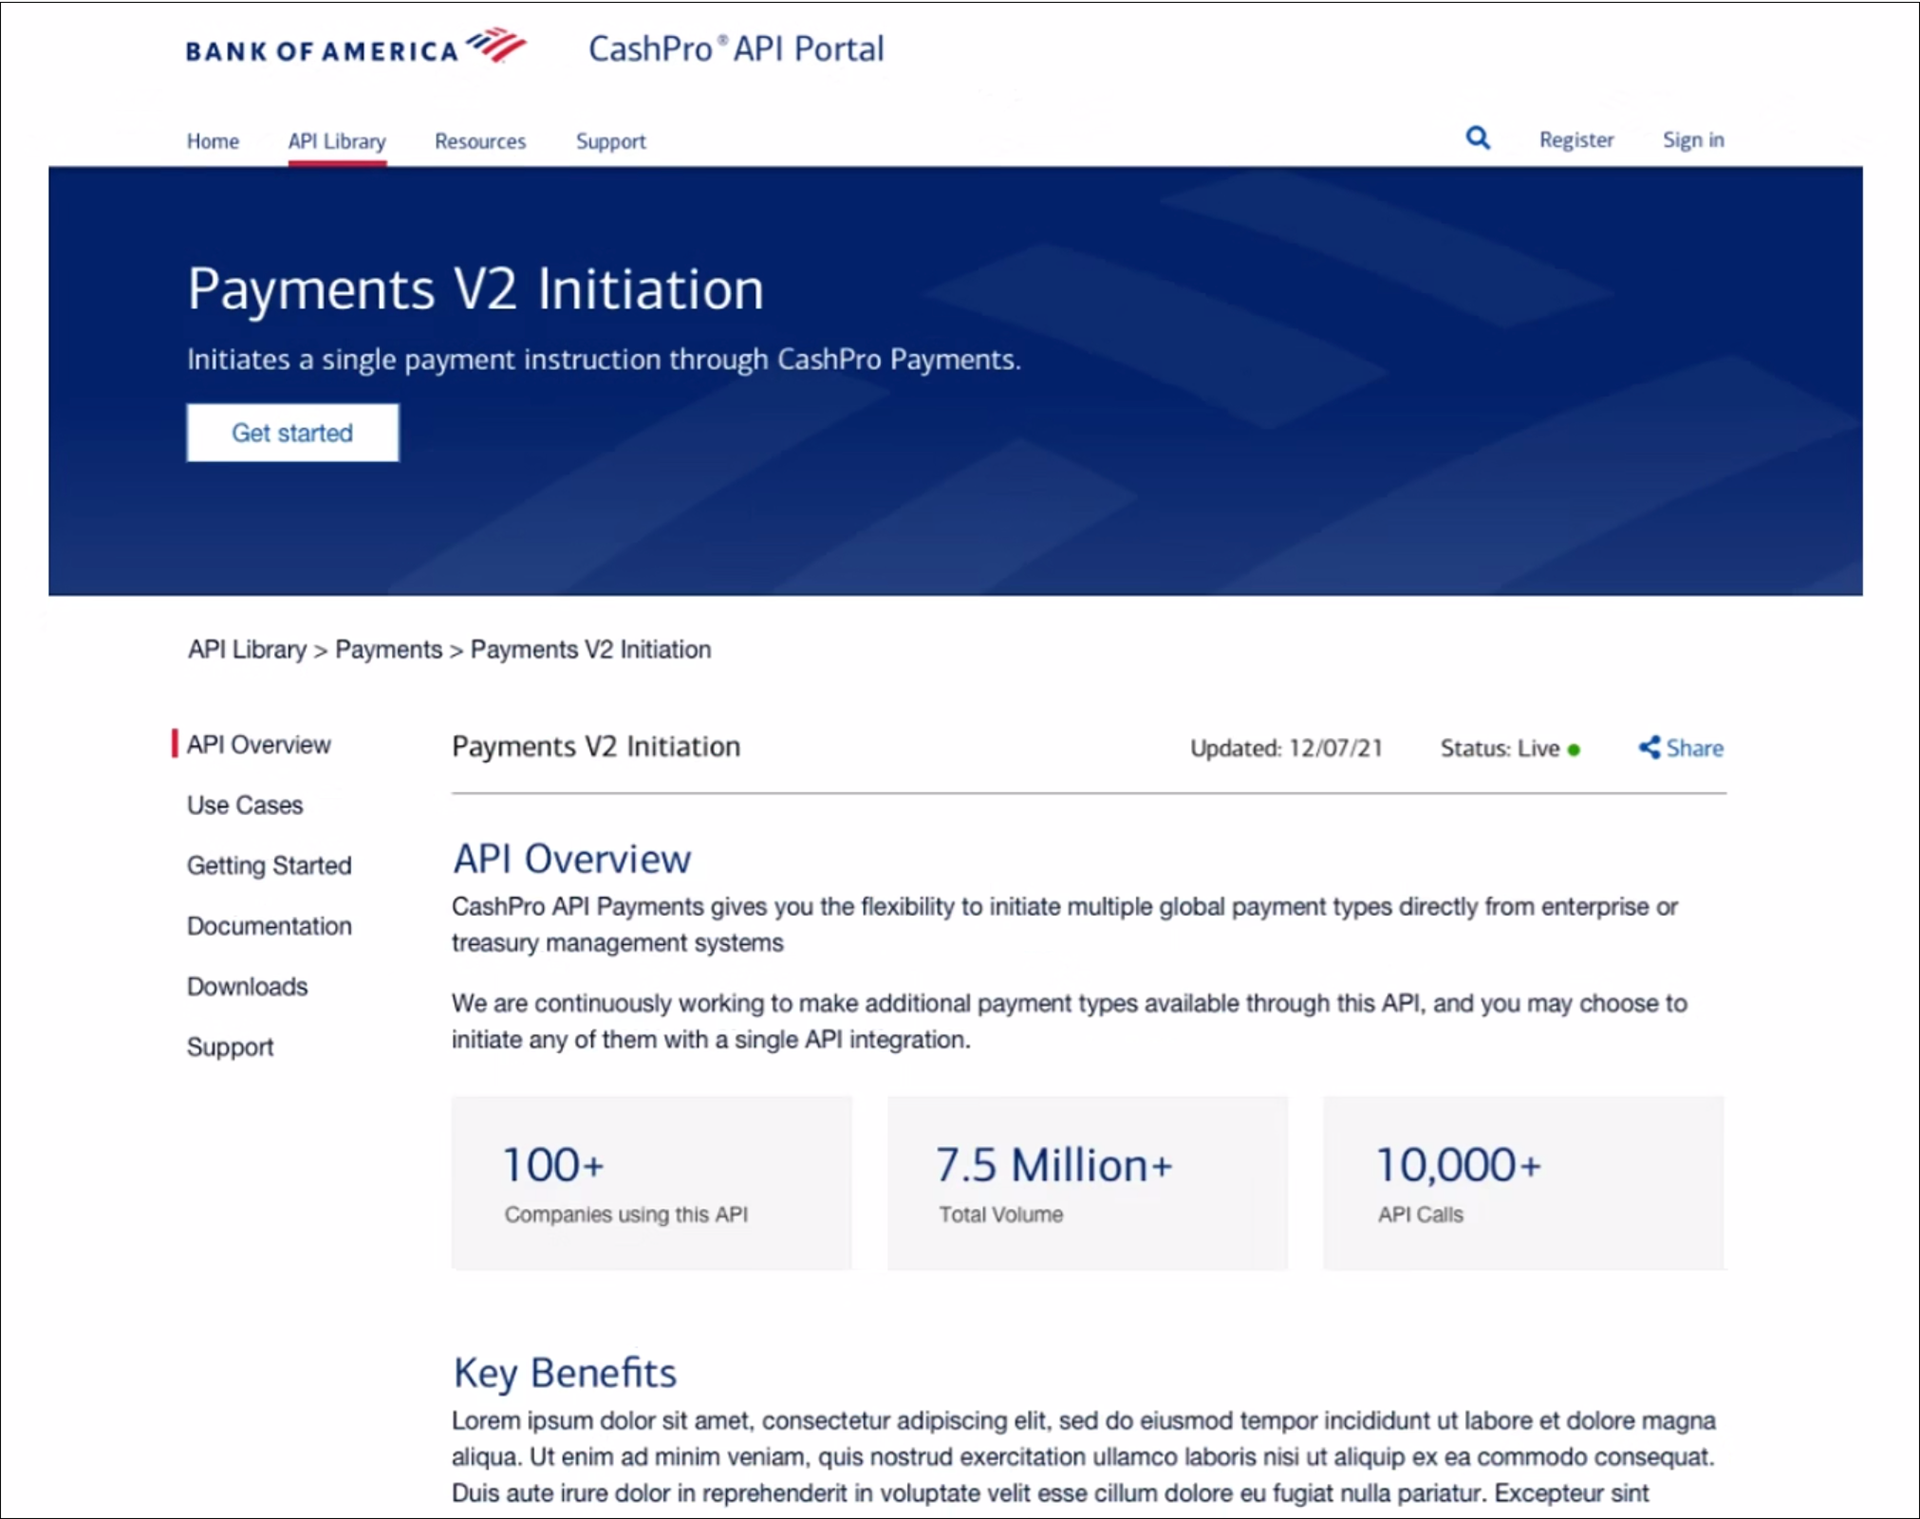Image resolution: width=1920 pixels, height=1519 pixels.
Task: Select Use Cases in the sidebar
Action: point(245,805)
